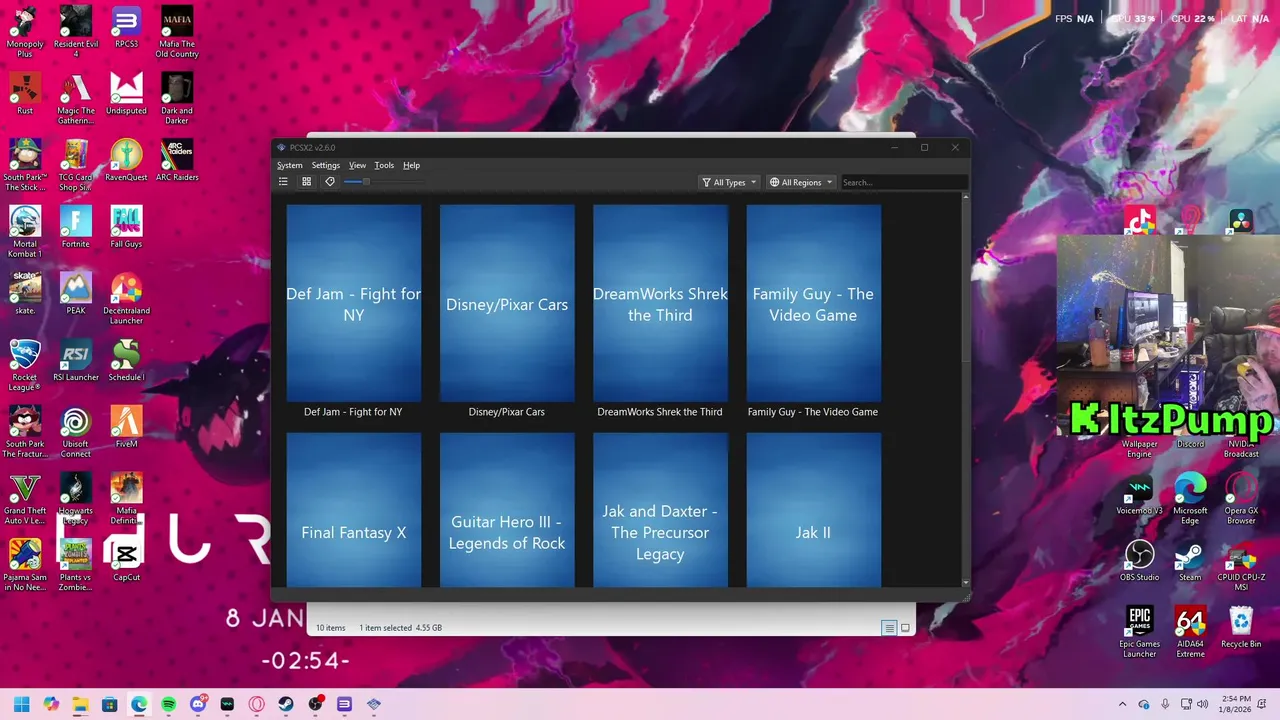Image resolution: width=1280 pixels, height=720 pixels.
Task: Select the Hogwarts Legacy desktop icon
Action: (76, 499)
